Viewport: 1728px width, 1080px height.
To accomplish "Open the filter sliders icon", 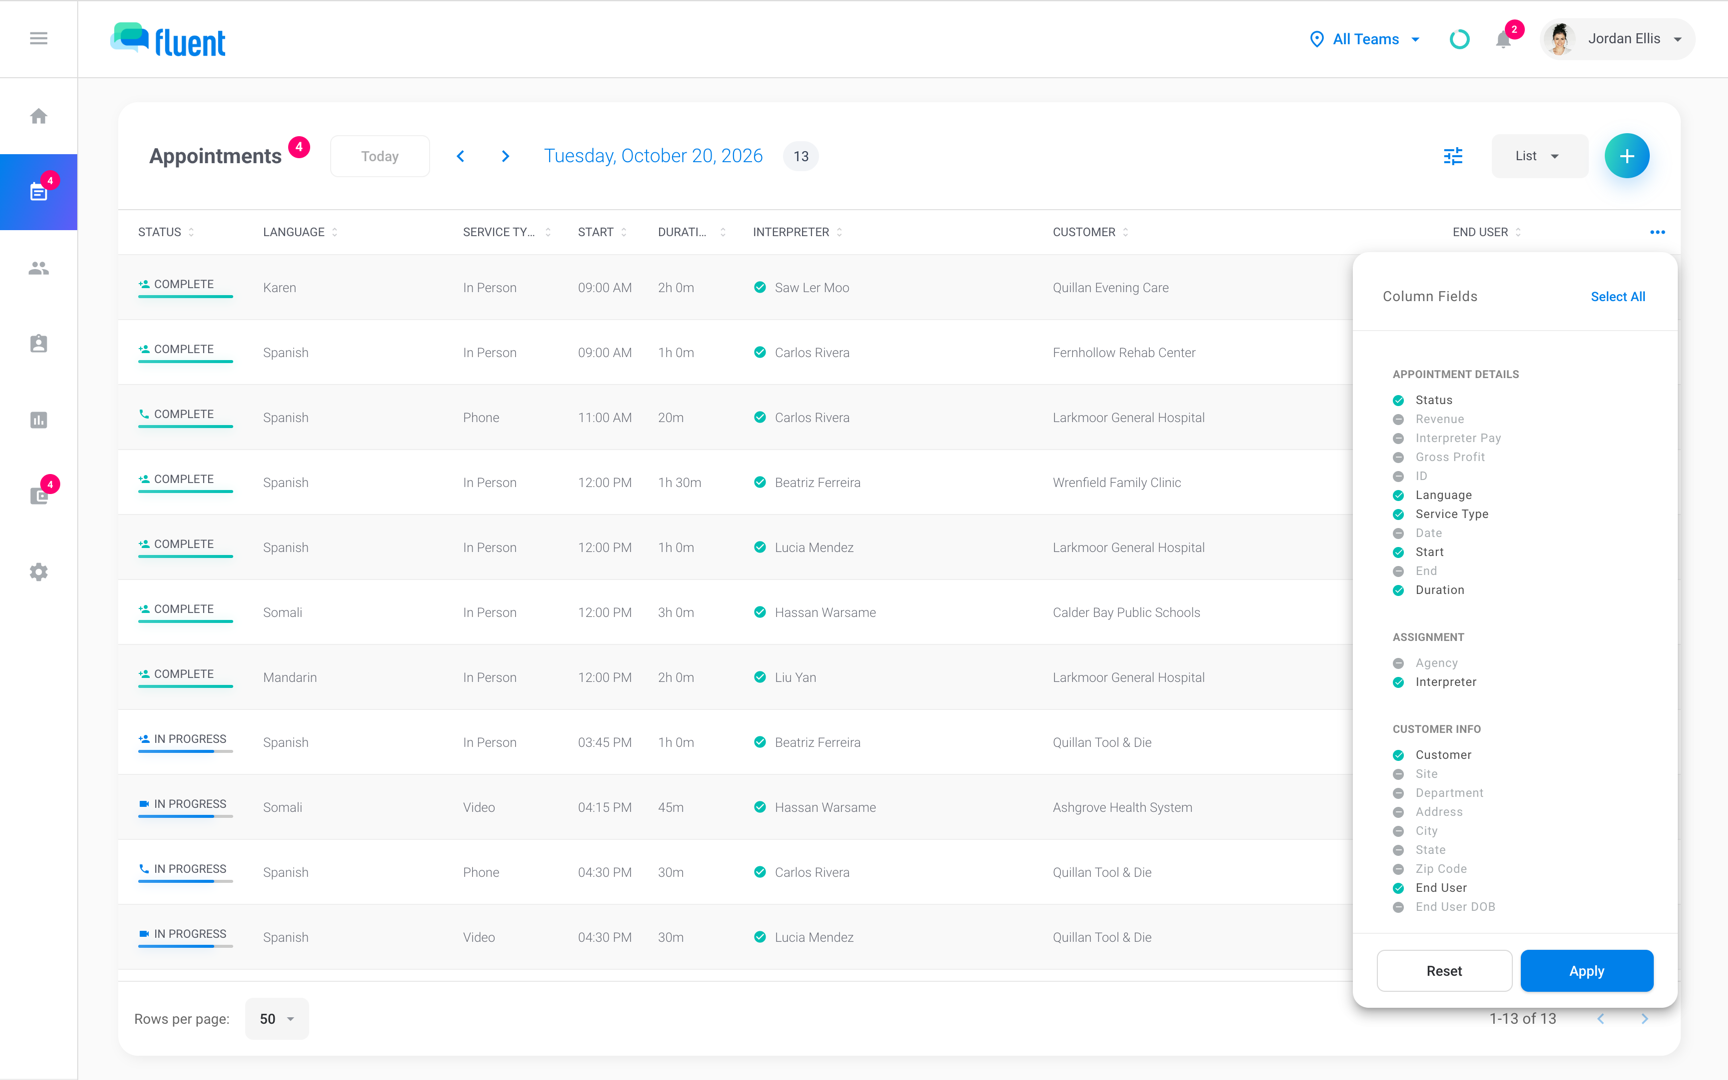I will tap(1453, 156).
